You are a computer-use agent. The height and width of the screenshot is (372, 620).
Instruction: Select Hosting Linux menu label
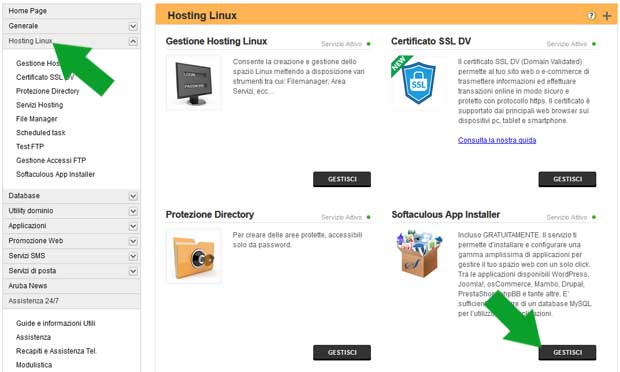tap(30, 41)
